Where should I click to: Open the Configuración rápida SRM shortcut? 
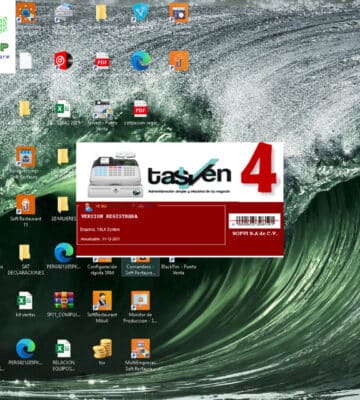pos(102,267)
